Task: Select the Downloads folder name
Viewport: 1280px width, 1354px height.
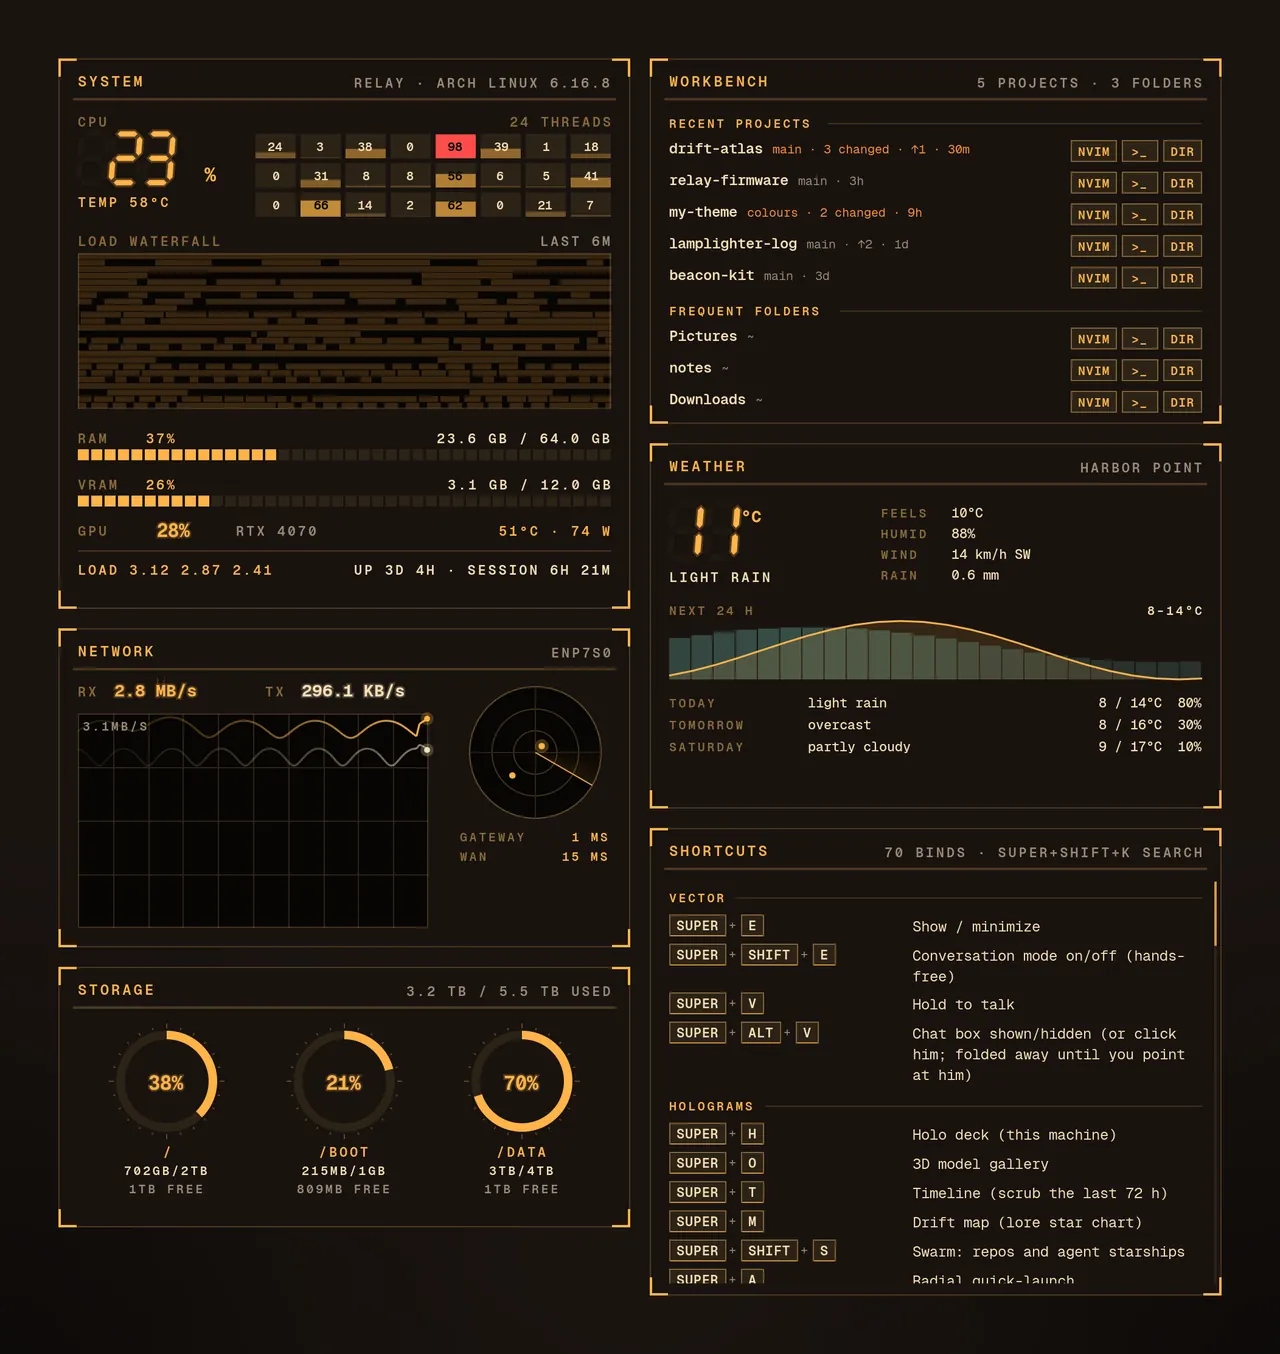Action: [707, 400]
